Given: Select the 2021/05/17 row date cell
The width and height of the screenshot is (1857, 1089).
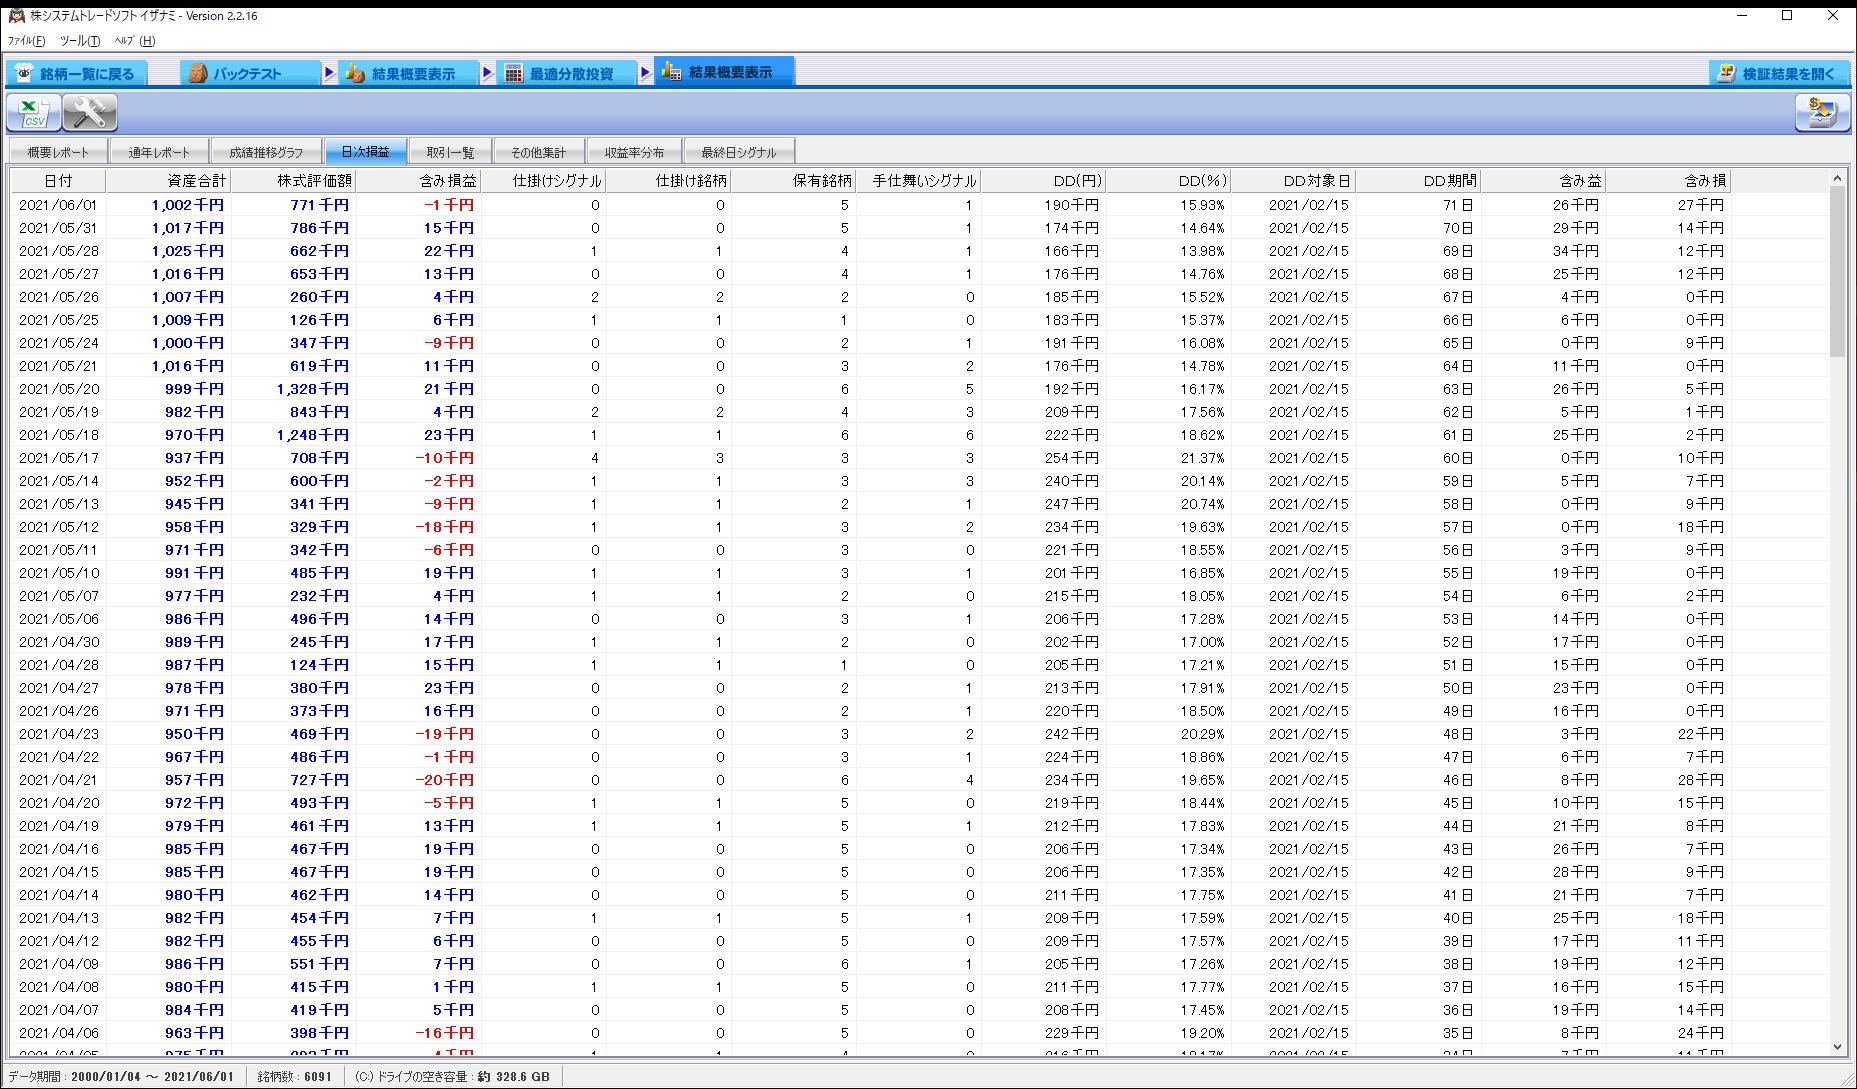Looking at the screenshot, I should pos(58,458).
